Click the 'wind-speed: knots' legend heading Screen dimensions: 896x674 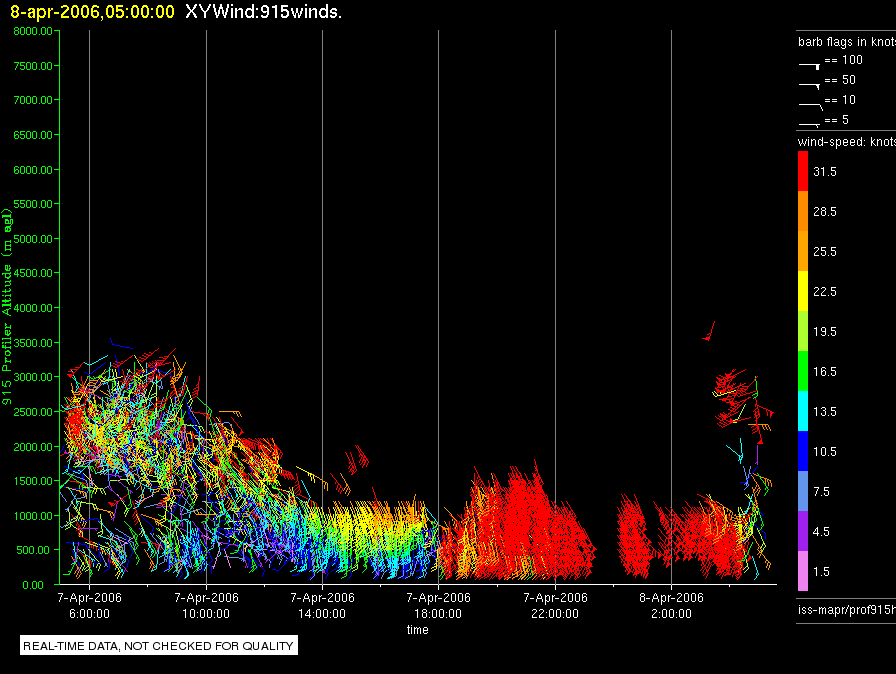[847, 142]
